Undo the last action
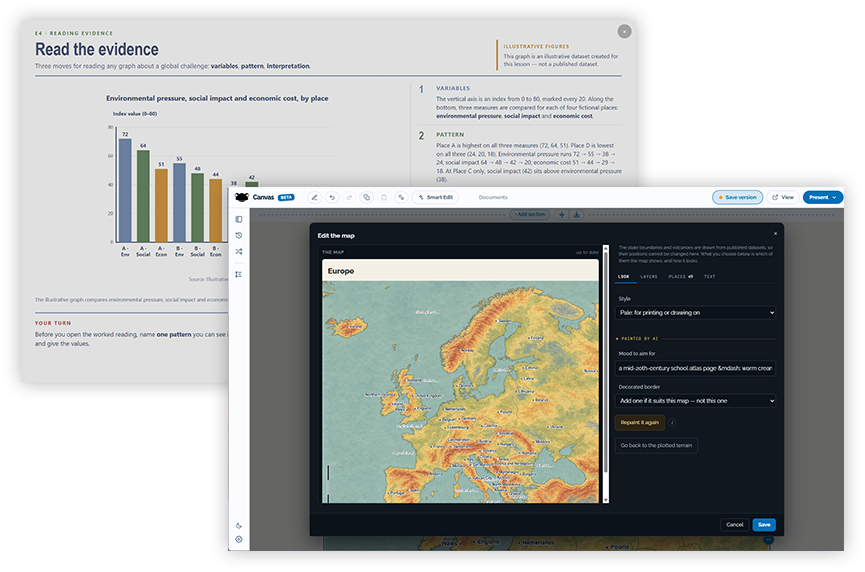 pos(332,197)
